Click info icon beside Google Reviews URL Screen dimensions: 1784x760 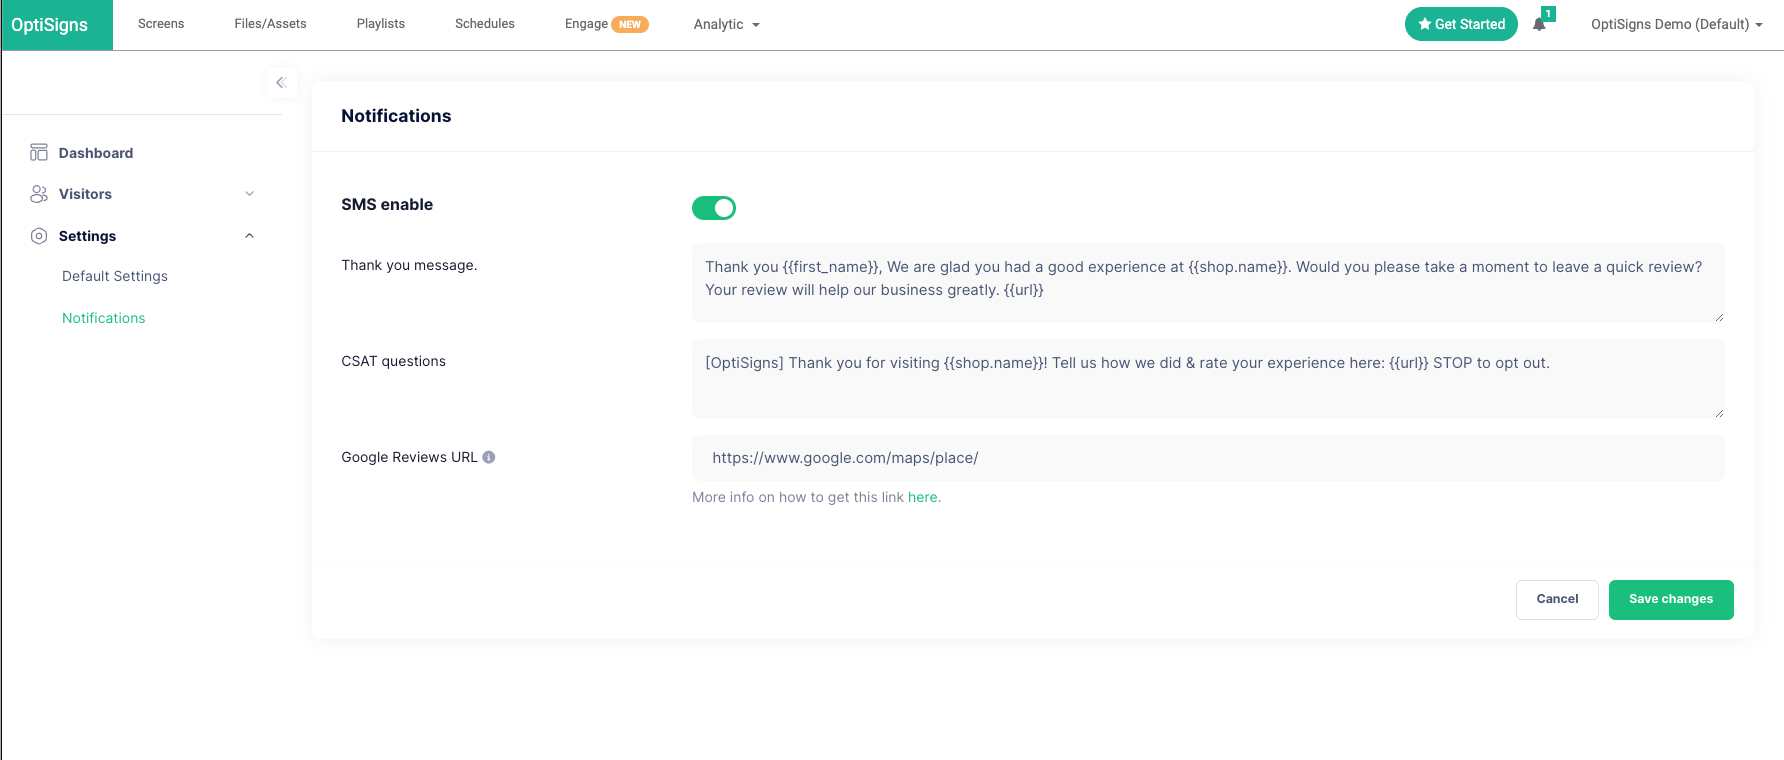point(489,457)
